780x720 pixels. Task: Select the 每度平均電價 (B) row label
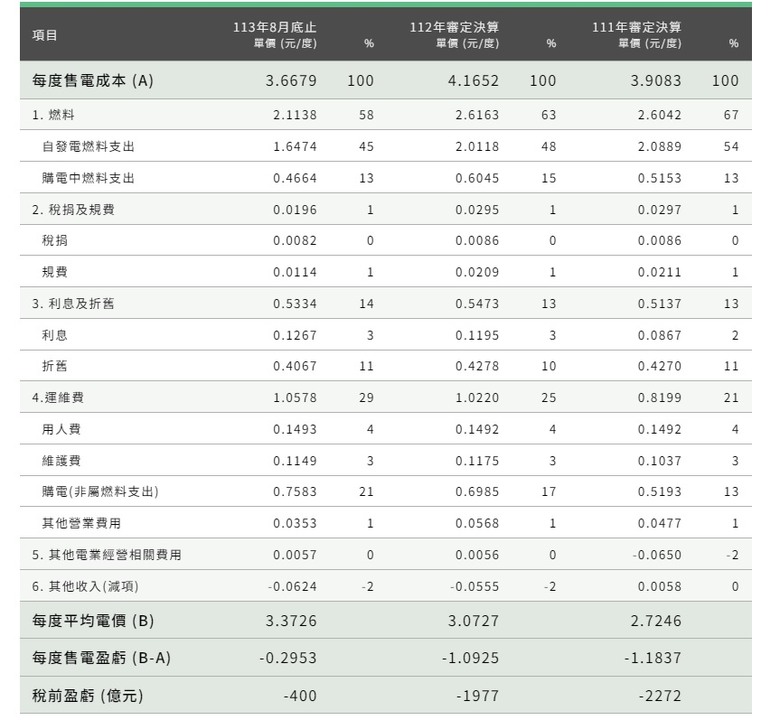pos(93,621)
